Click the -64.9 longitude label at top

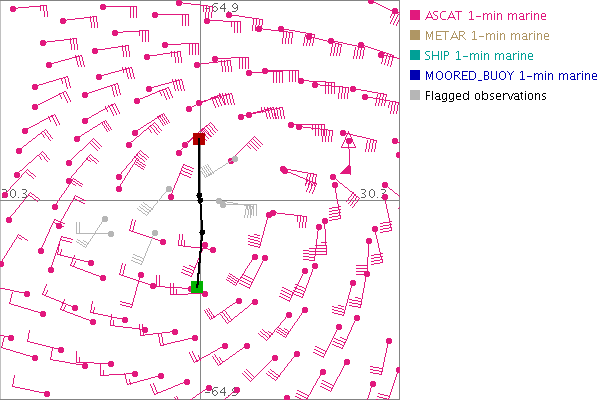222,8
